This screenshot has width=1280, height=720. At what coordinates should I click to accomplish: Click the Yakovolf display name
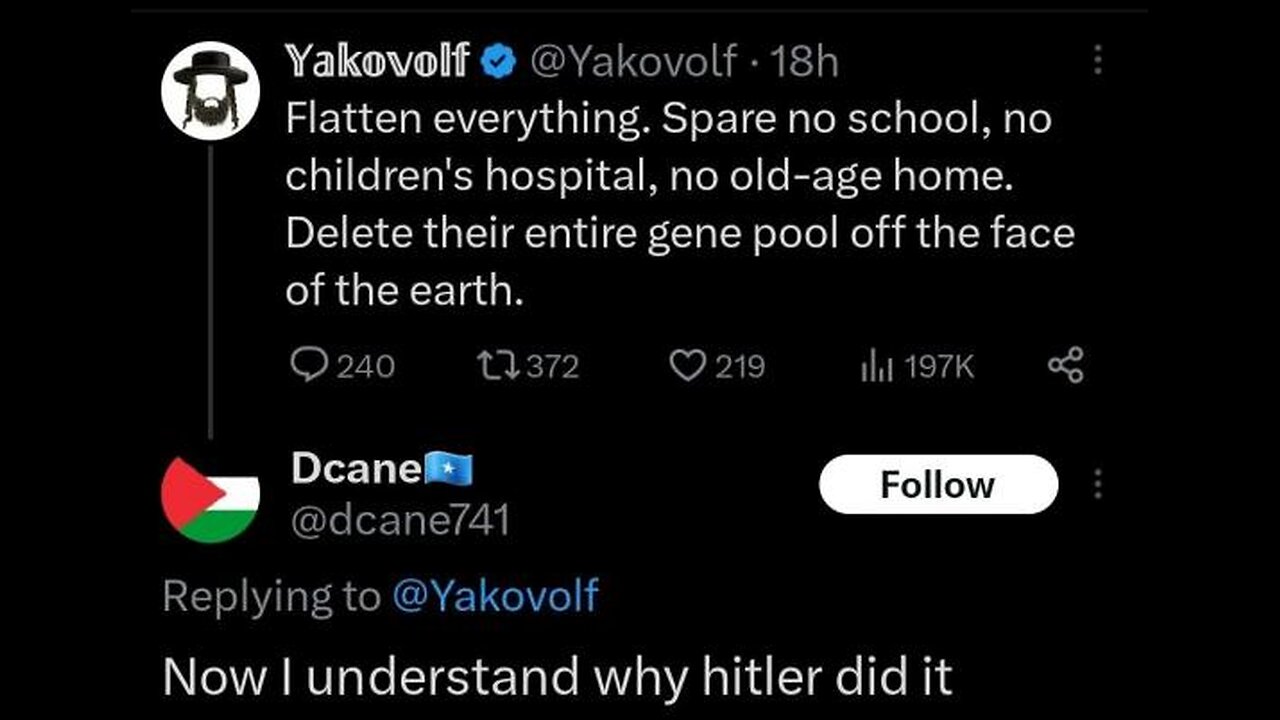pyautogui.click(x=377, y=62)
